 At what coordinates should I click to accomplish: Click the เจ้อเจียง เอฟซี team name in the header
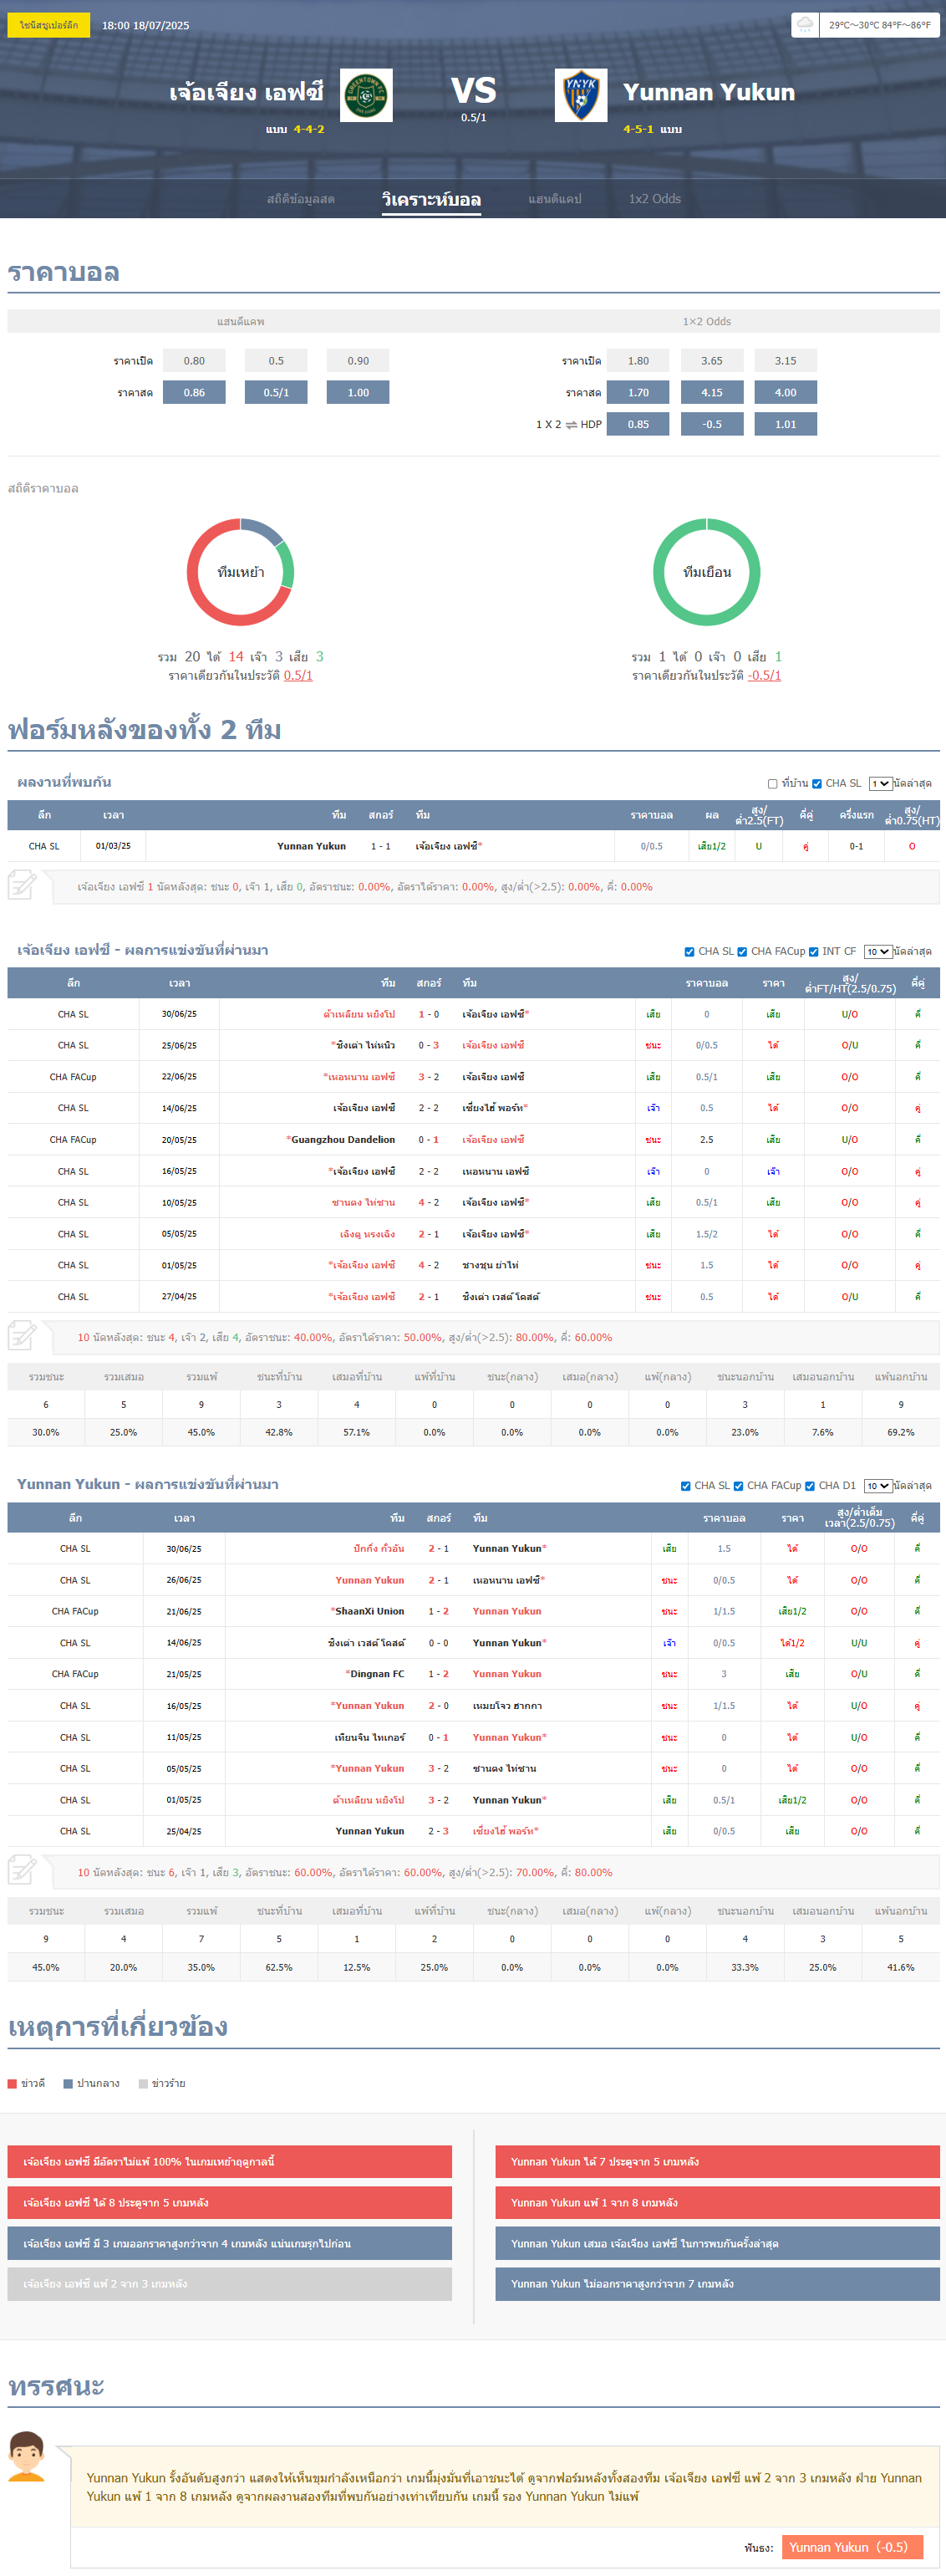tap(246, 92)
